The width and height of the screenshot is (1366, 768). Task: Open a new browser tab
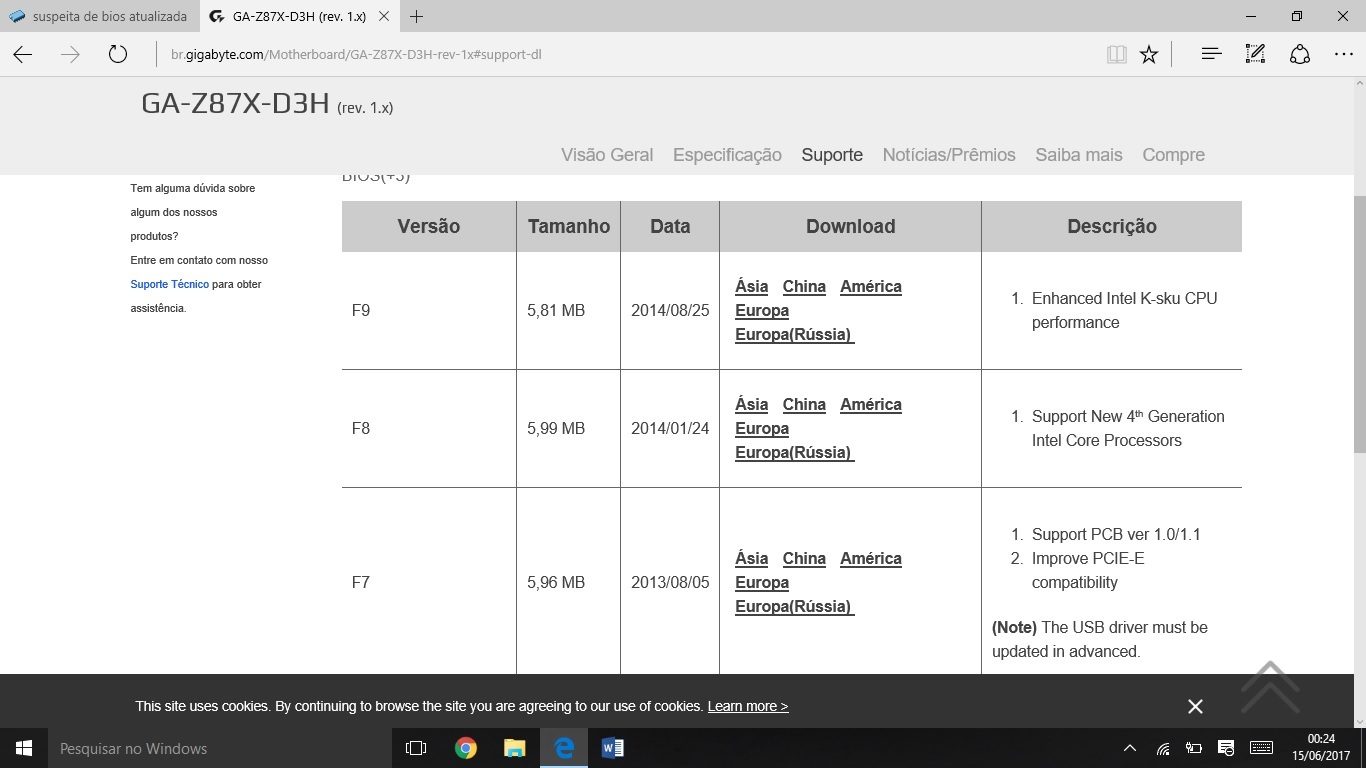pos(416,16)
